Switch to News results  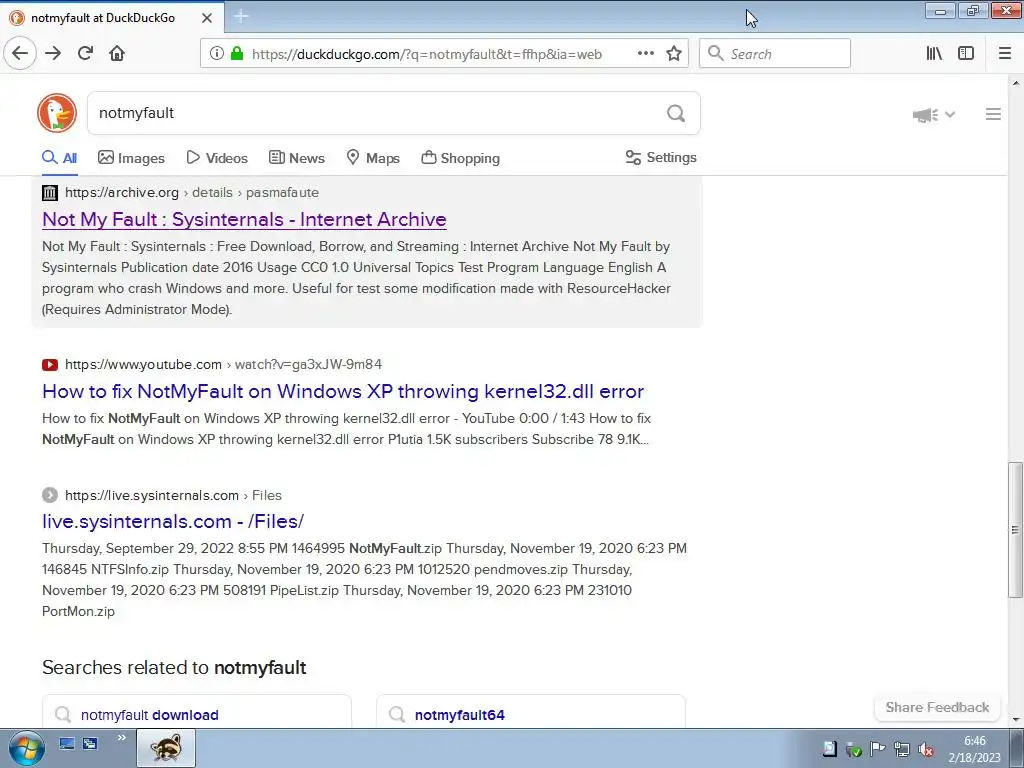(296, 158)
